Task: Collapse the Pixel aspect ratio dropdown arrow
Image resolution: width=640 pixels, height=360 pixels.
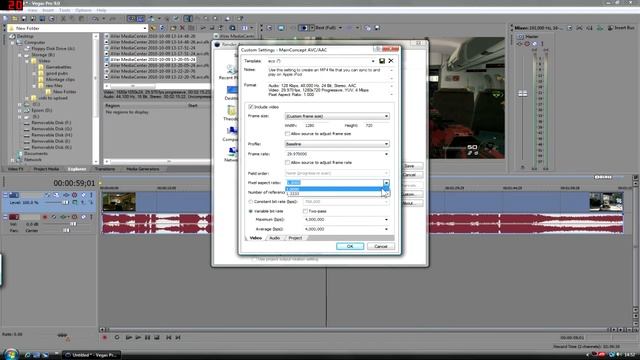Action: [x=386, y=183]
